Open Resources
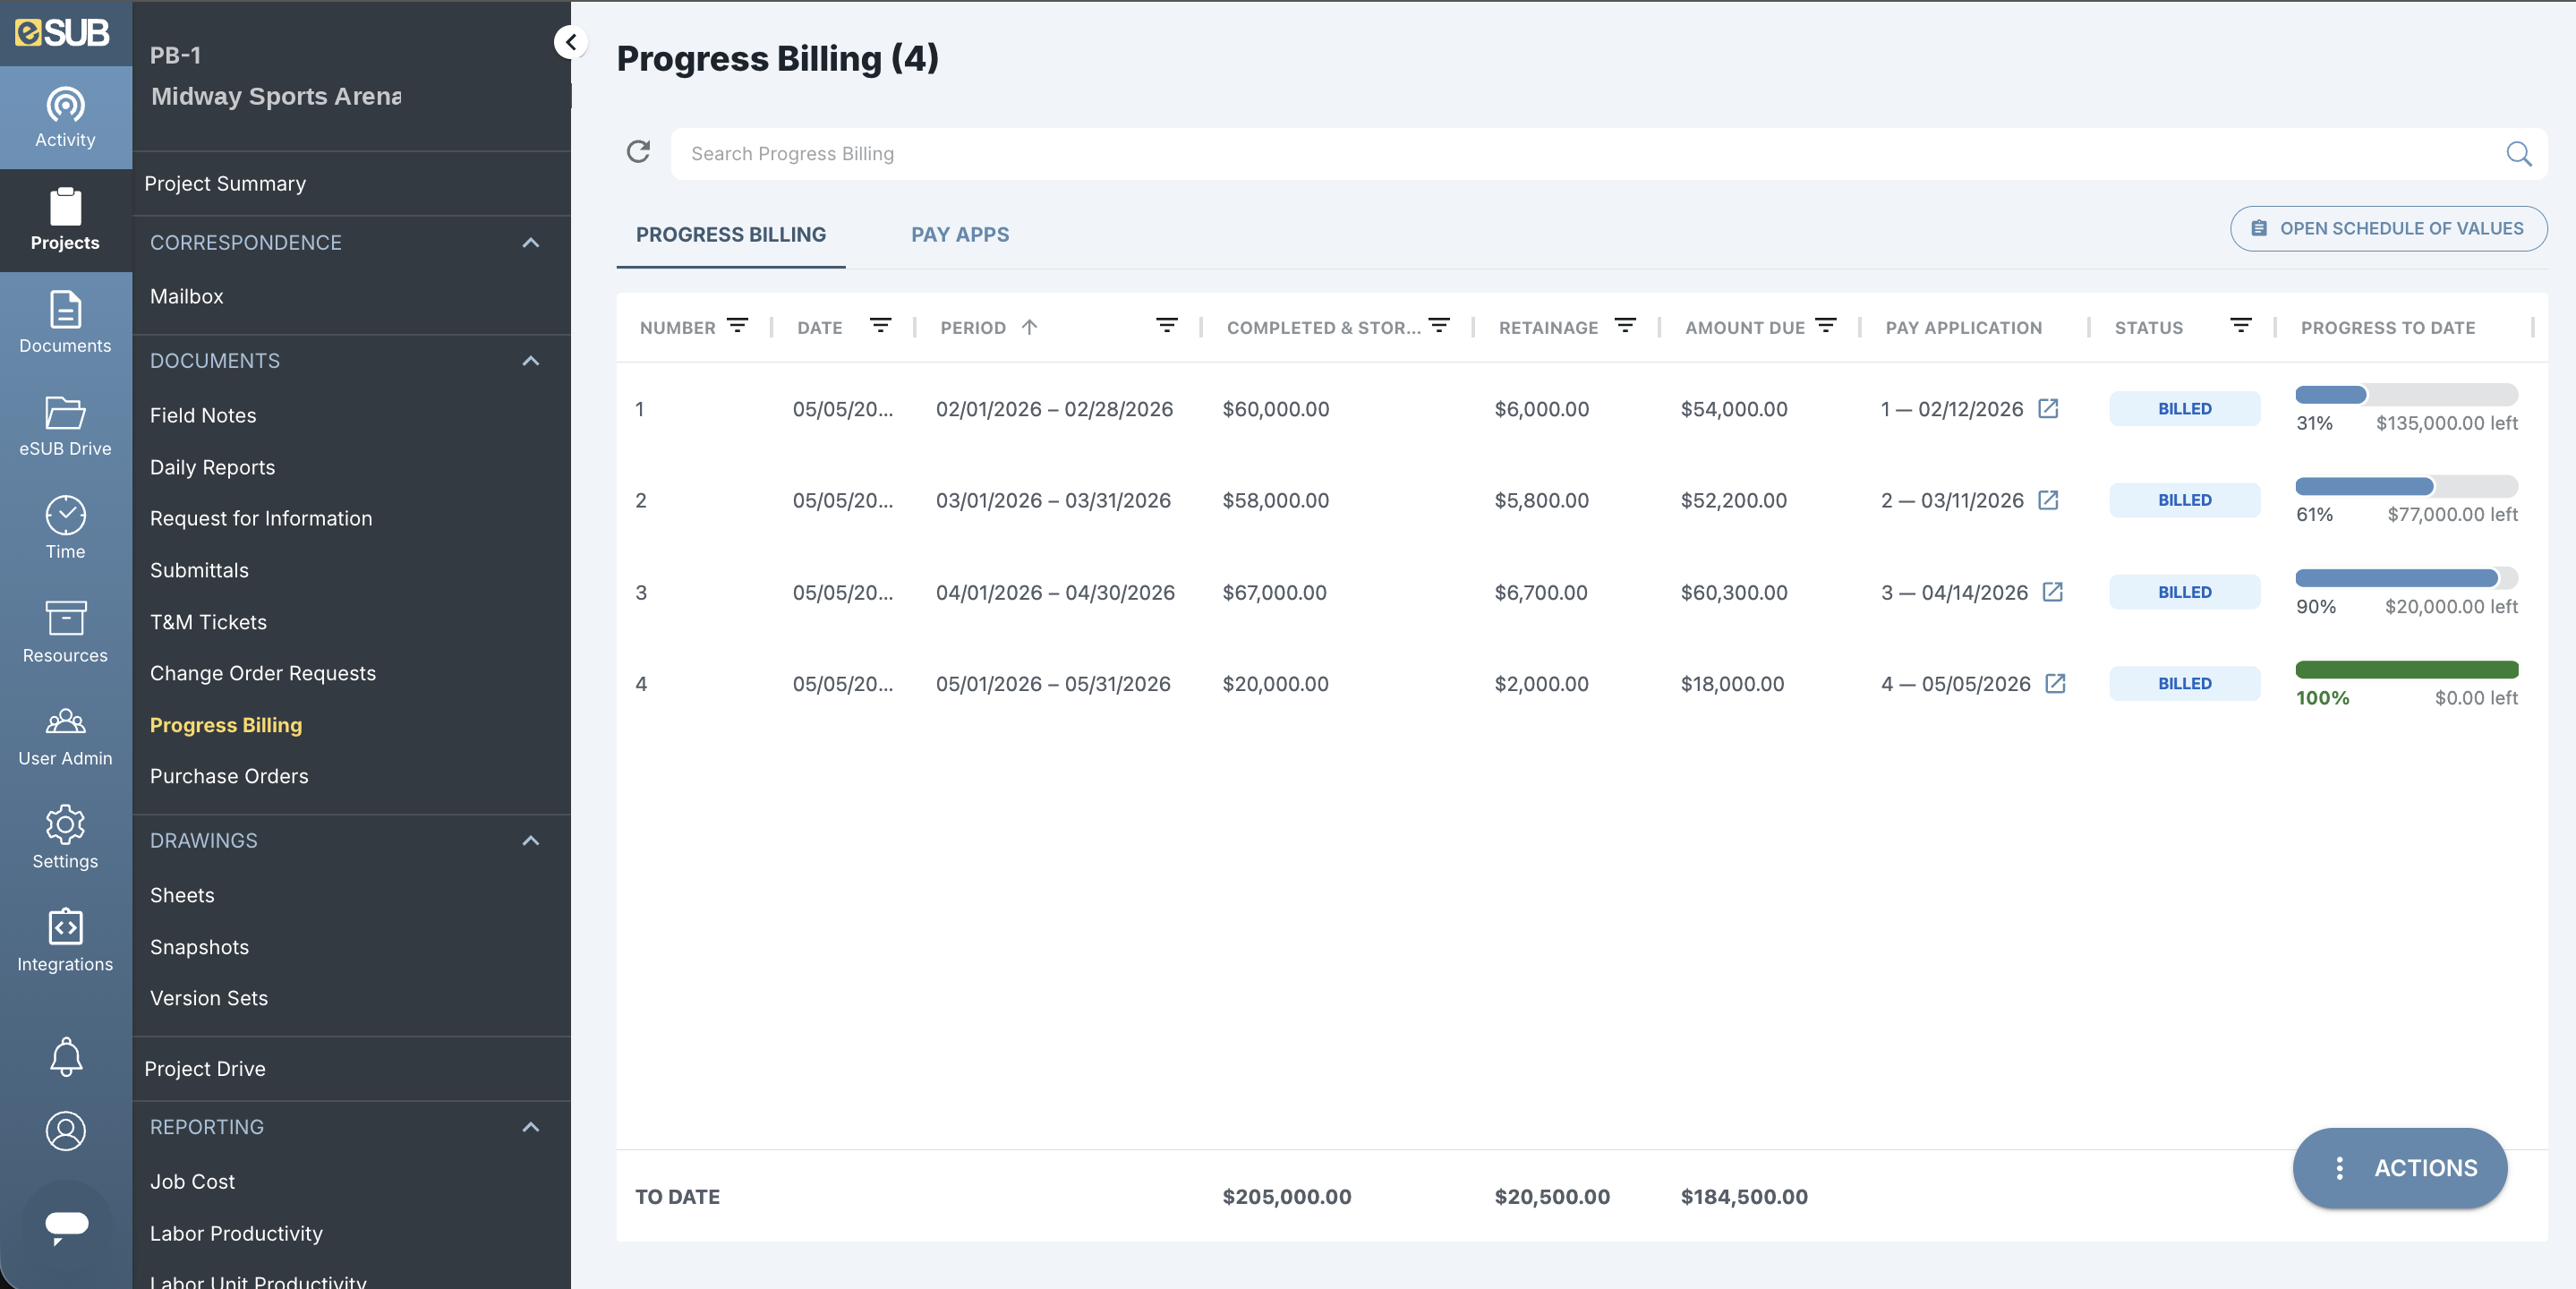This screenshot has height=1289, width=2576. point(65,631)
